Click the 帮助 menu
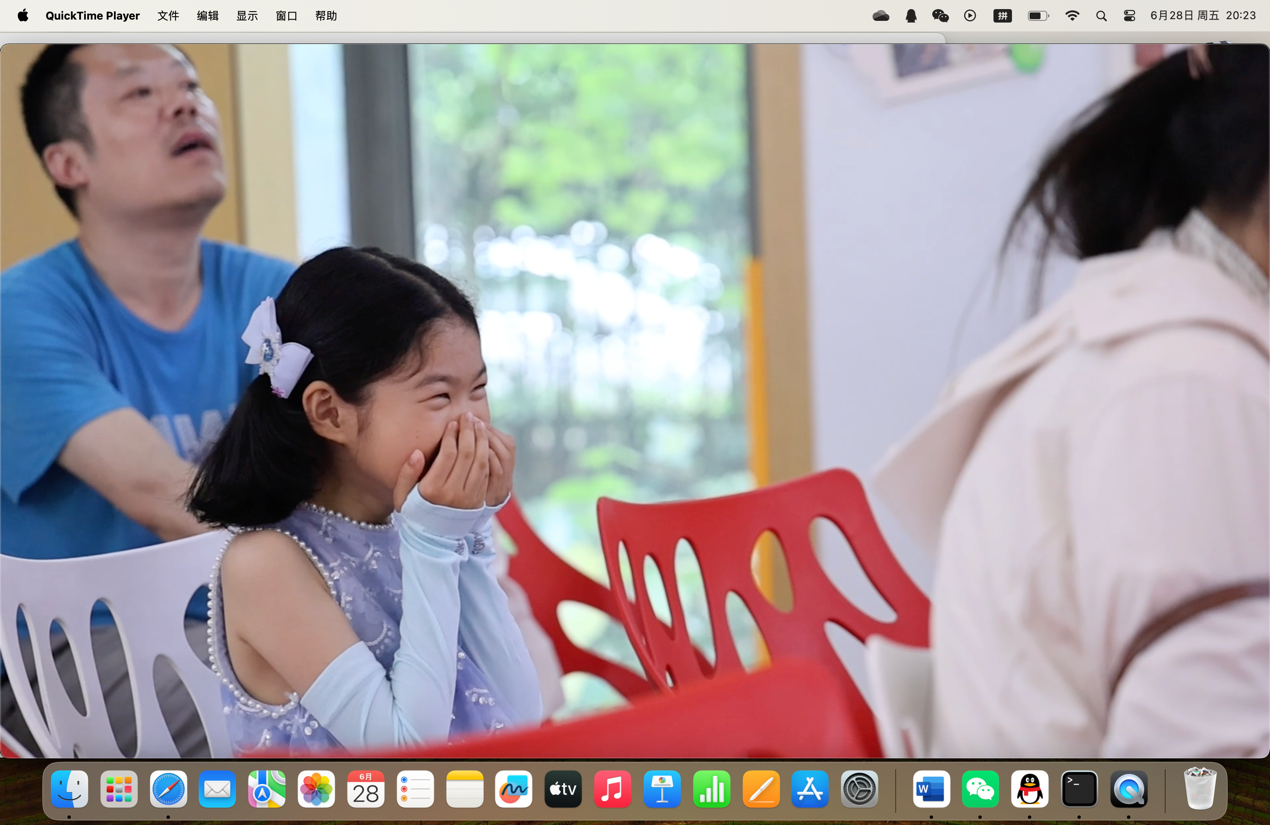The height and width of the screenshot is (825, 1270). 326,16
